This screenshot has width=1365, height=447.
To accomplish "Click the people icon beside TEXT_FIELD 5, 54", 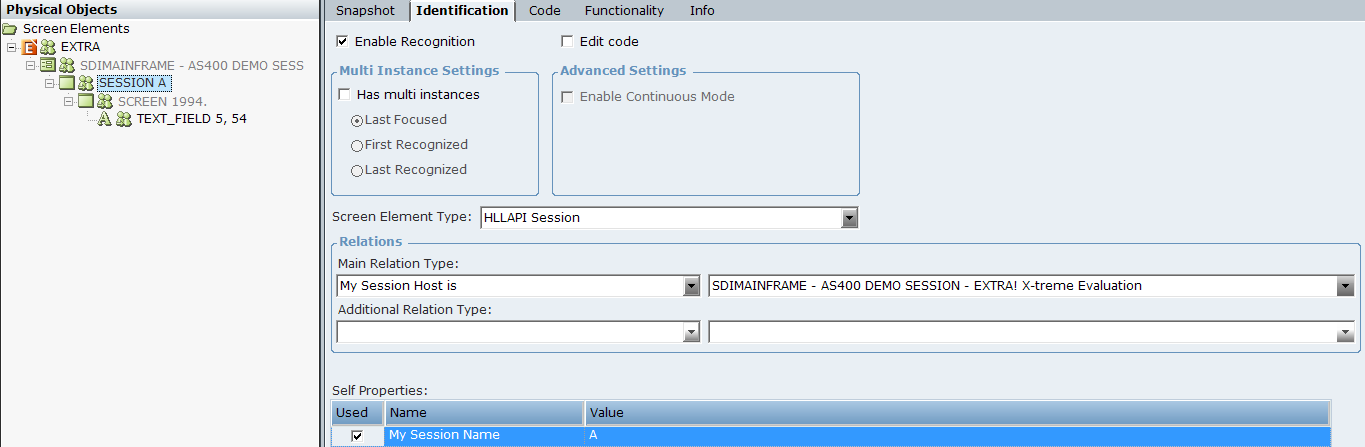I will pos(124,119).
